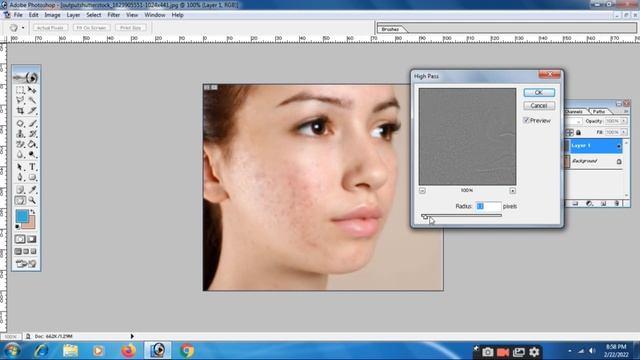Open the Edit menu
This screenshot has height=360, width=640.
click(33, 15)
